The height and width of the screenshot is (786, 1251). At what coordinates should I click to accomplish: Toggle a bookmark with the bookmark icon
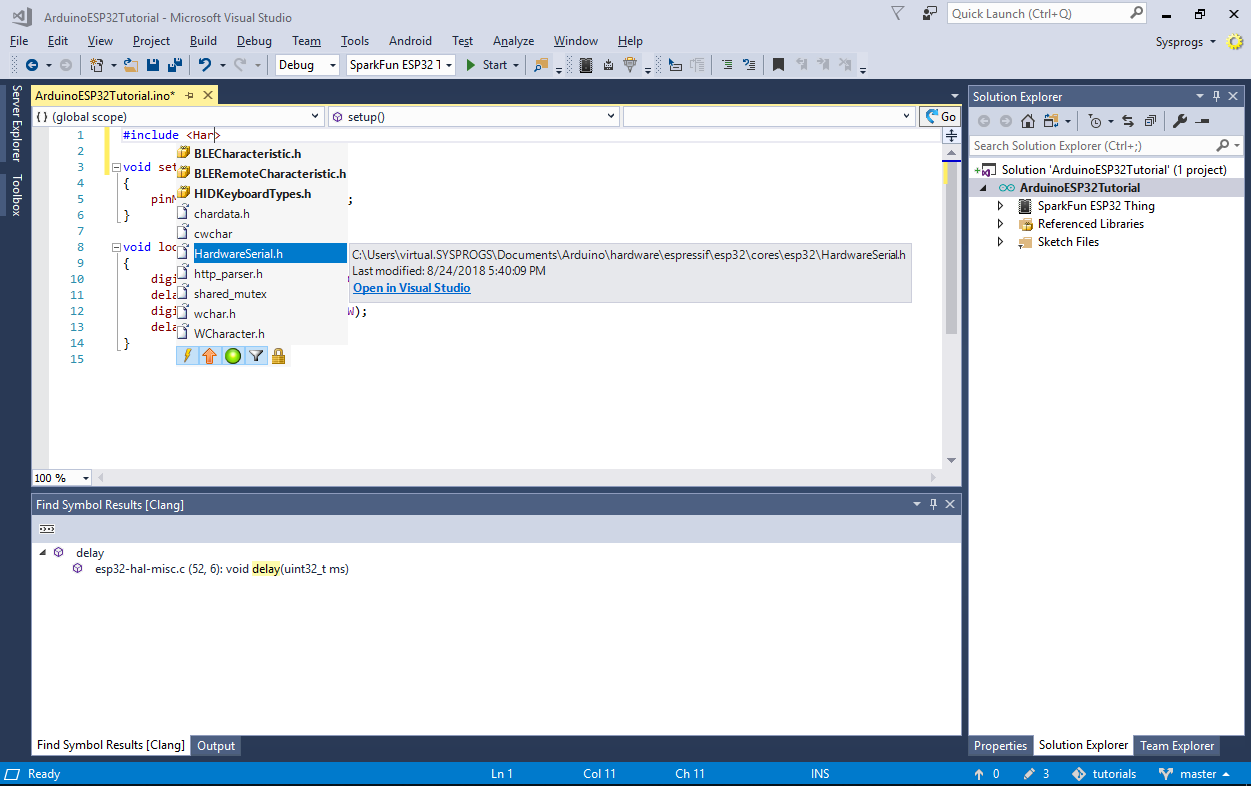click(778, 65)
